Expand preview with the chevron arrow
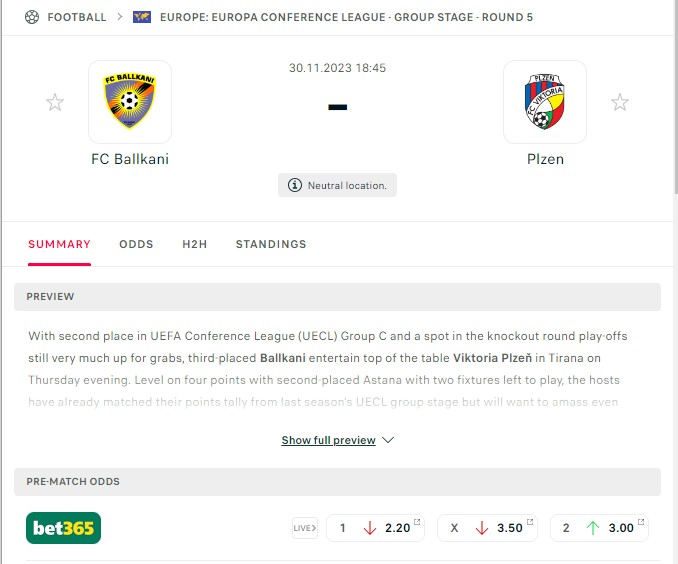The image size is (678, 564). click(x=388, y=440)
